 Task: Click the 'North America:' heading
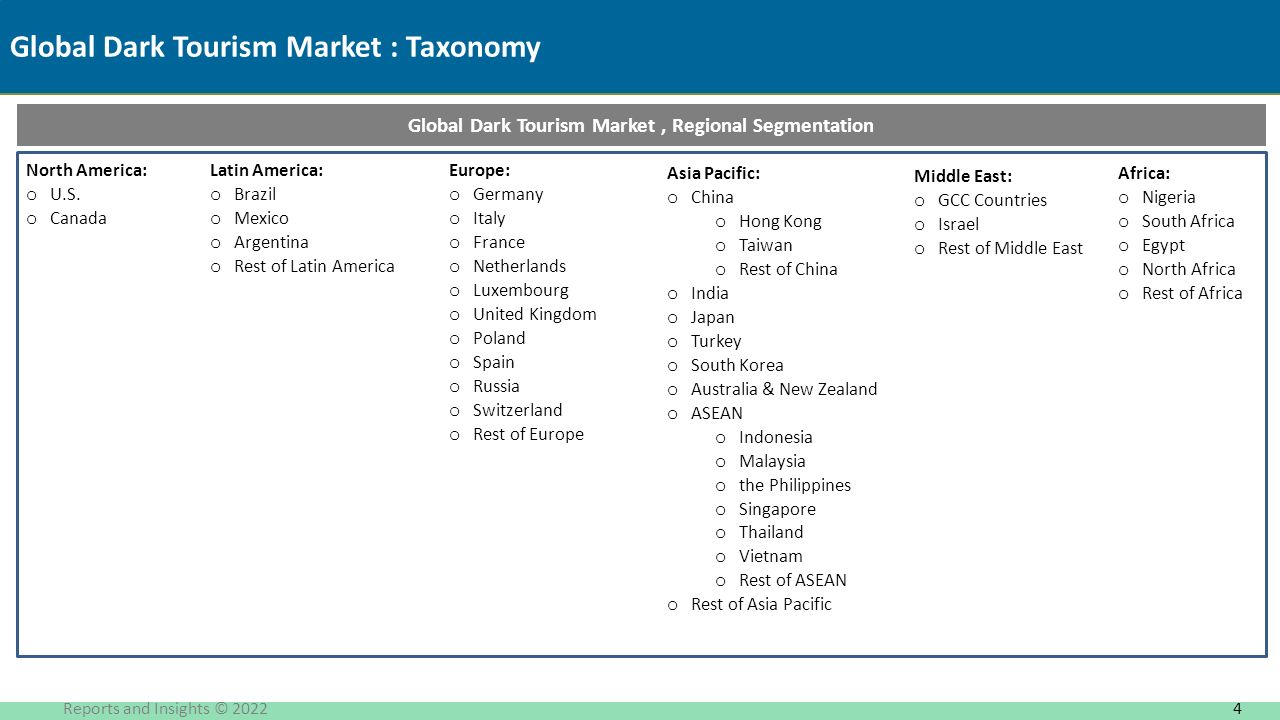87,170
